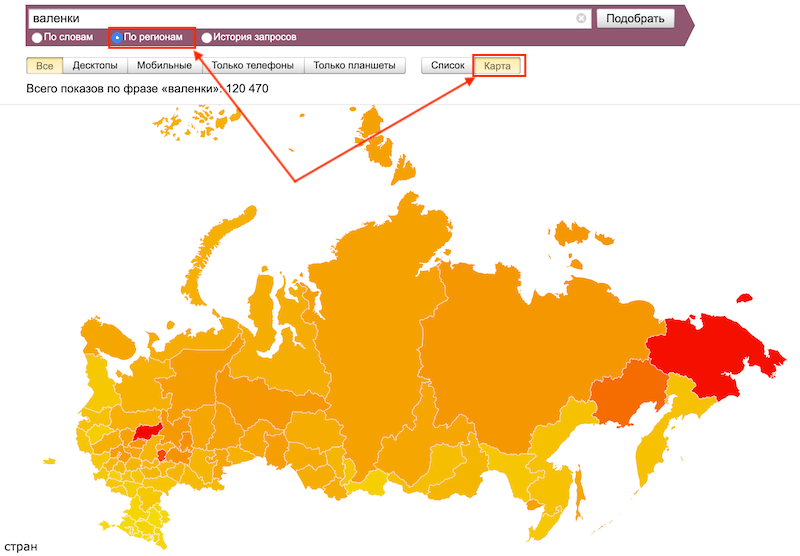This screenshot has width=800, height=556.
Task: Switch to the Все device tab
Action: pos(44,66)
